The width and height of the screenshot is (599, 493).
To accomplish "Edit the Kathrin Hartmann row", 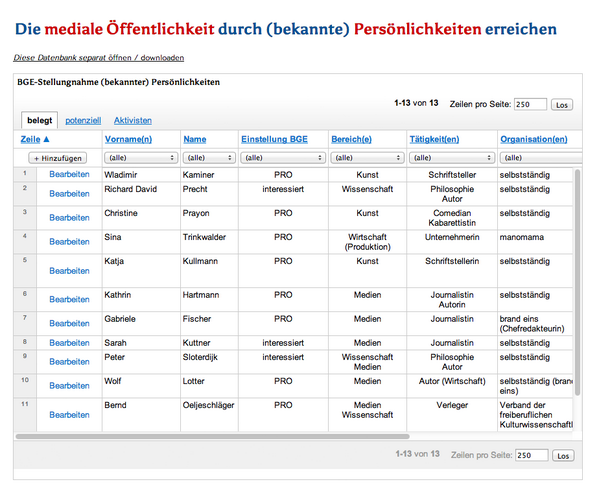I will (69, 300).
